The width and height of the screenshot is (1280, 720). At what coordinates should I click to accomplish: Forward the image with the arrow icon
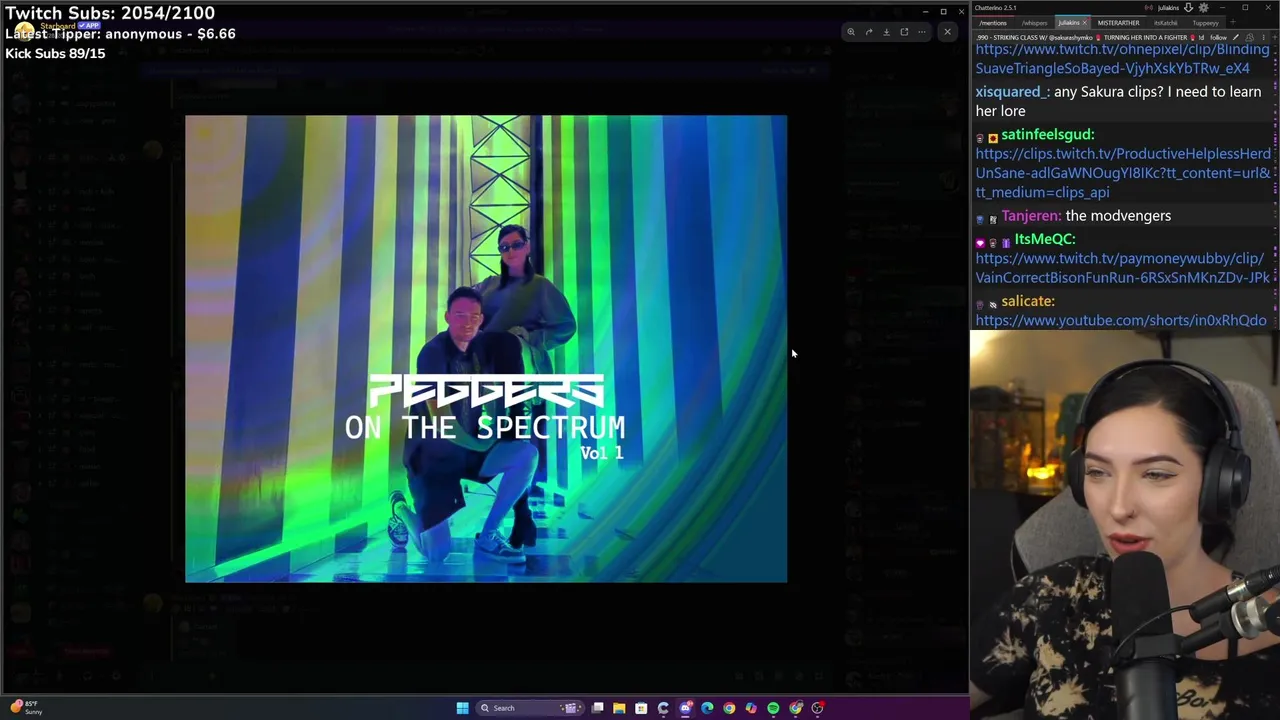pos(869,32)
